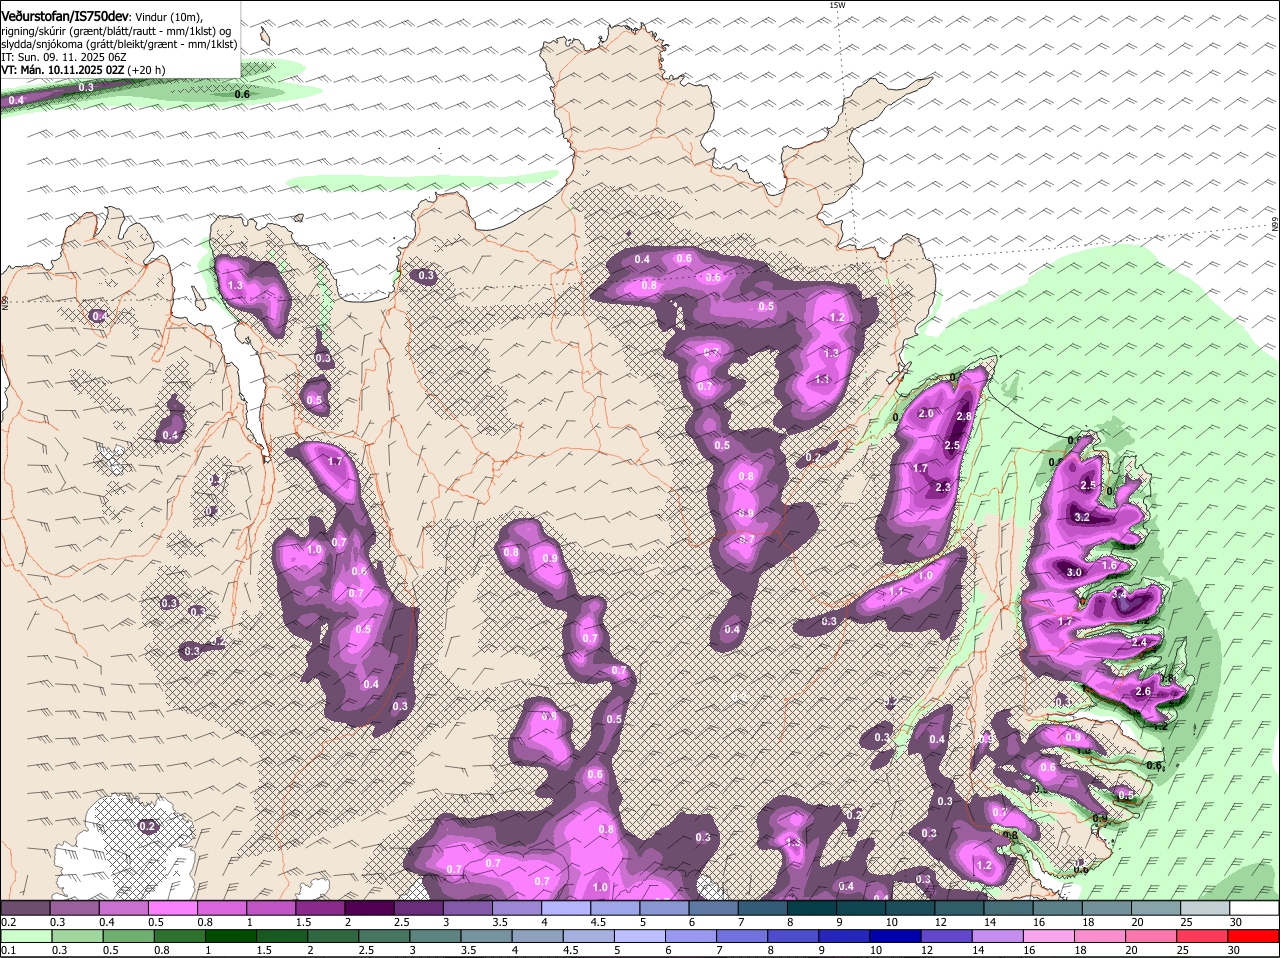Click the snow legend swatch between 1 and 1.5
1280x958 pixels.
point(271,908)
